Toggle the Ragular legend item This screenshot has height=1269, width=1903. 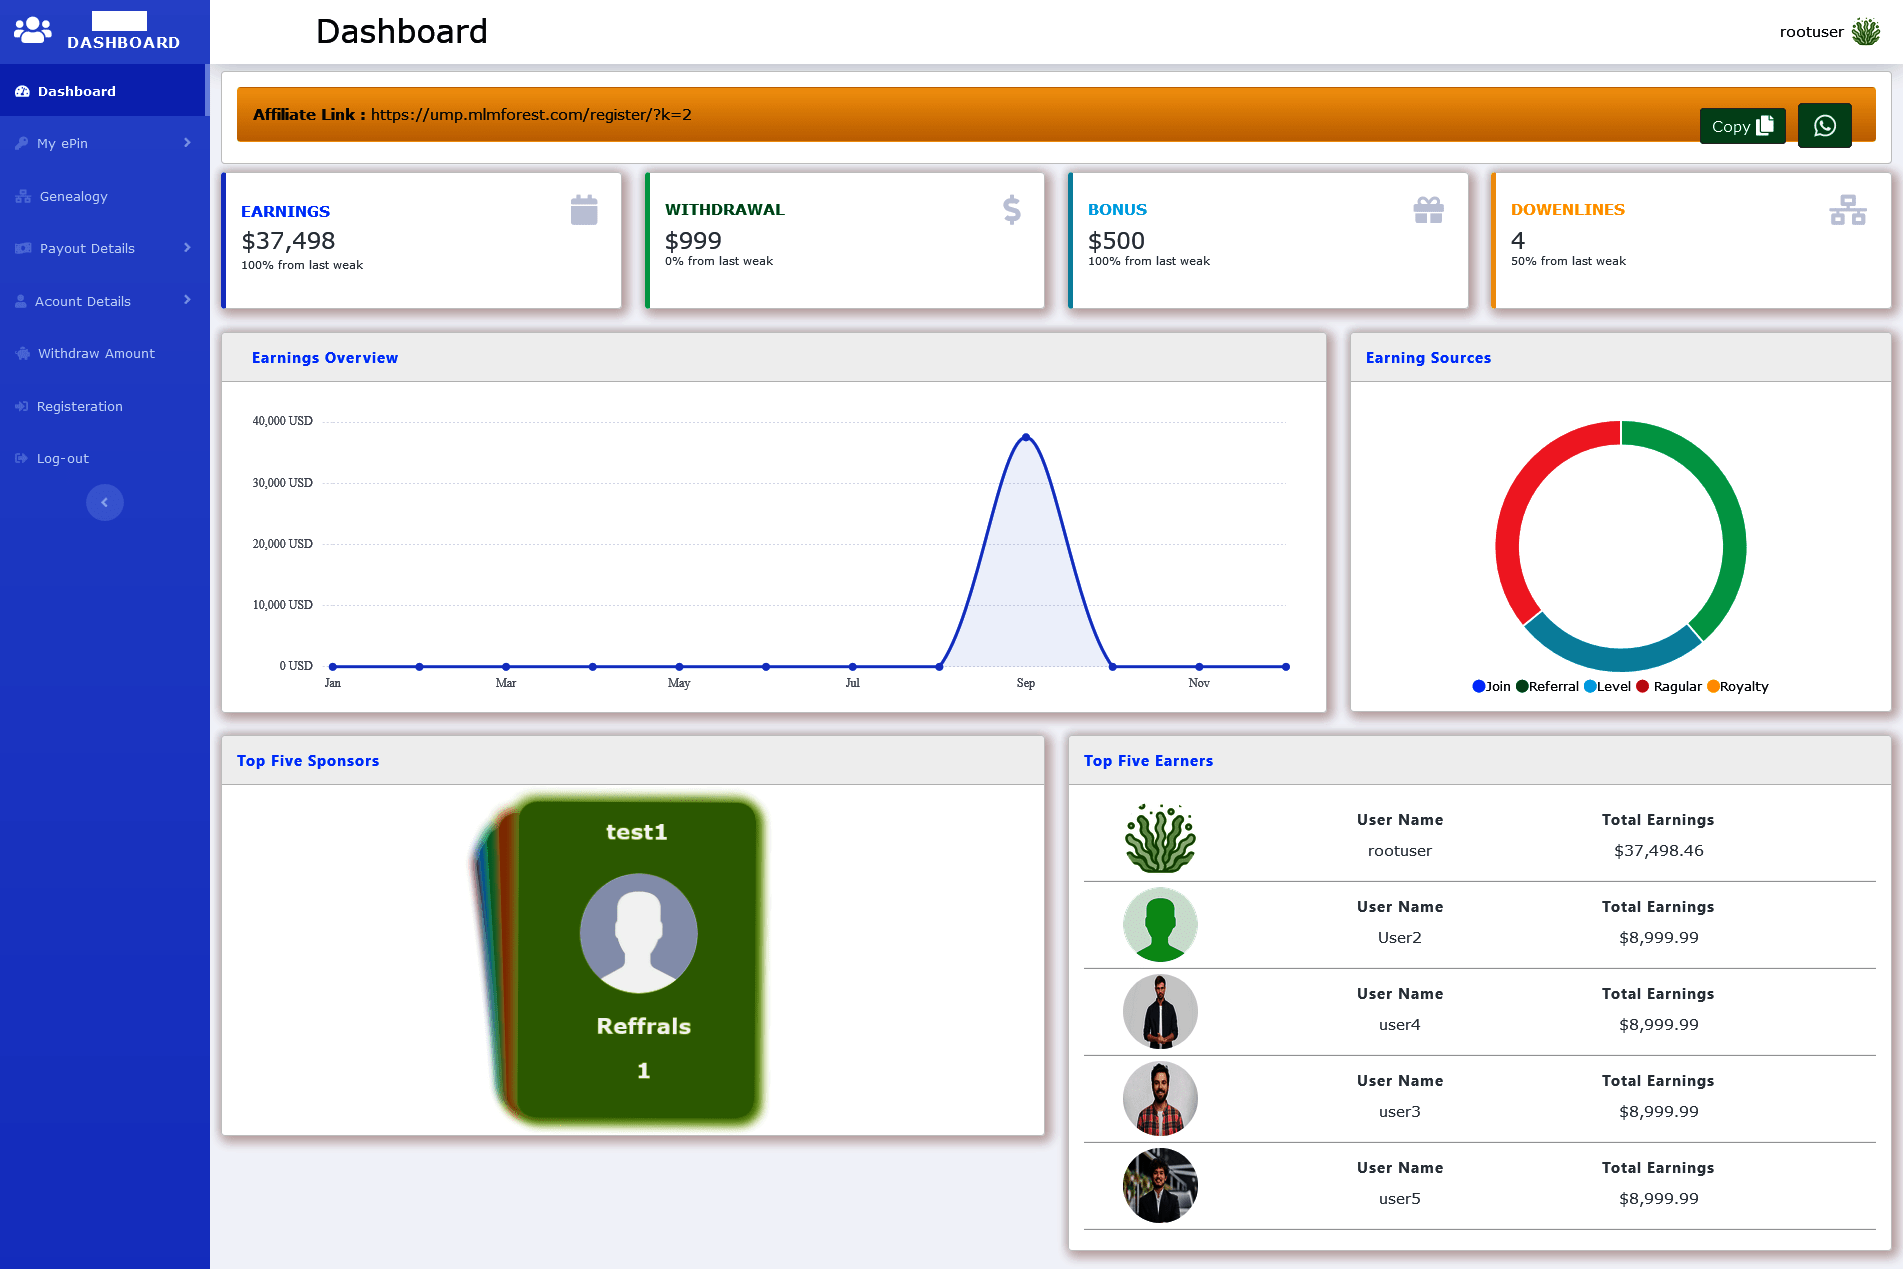tap(1668, 686)
